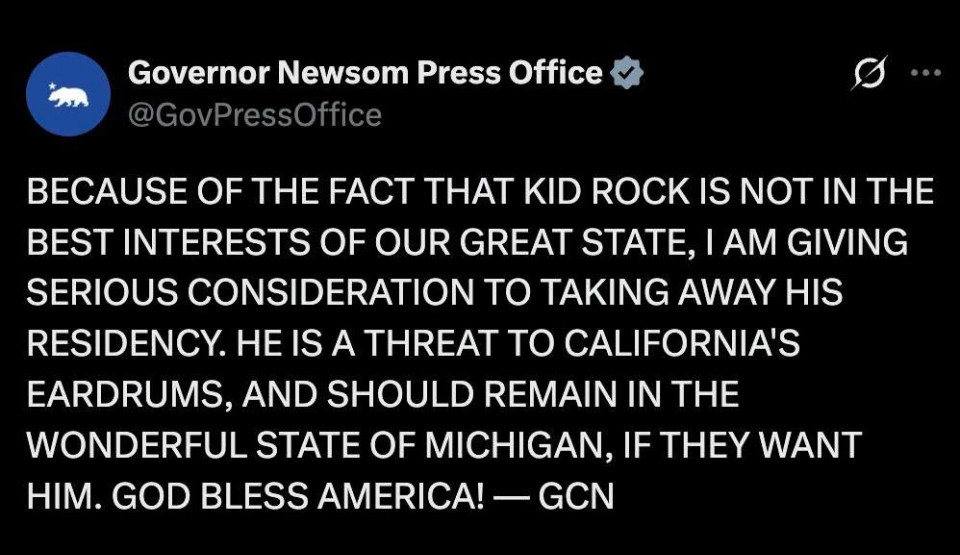
Task: Click the word CALIFORNIA'S in the post
Action: tap(681, 343)
